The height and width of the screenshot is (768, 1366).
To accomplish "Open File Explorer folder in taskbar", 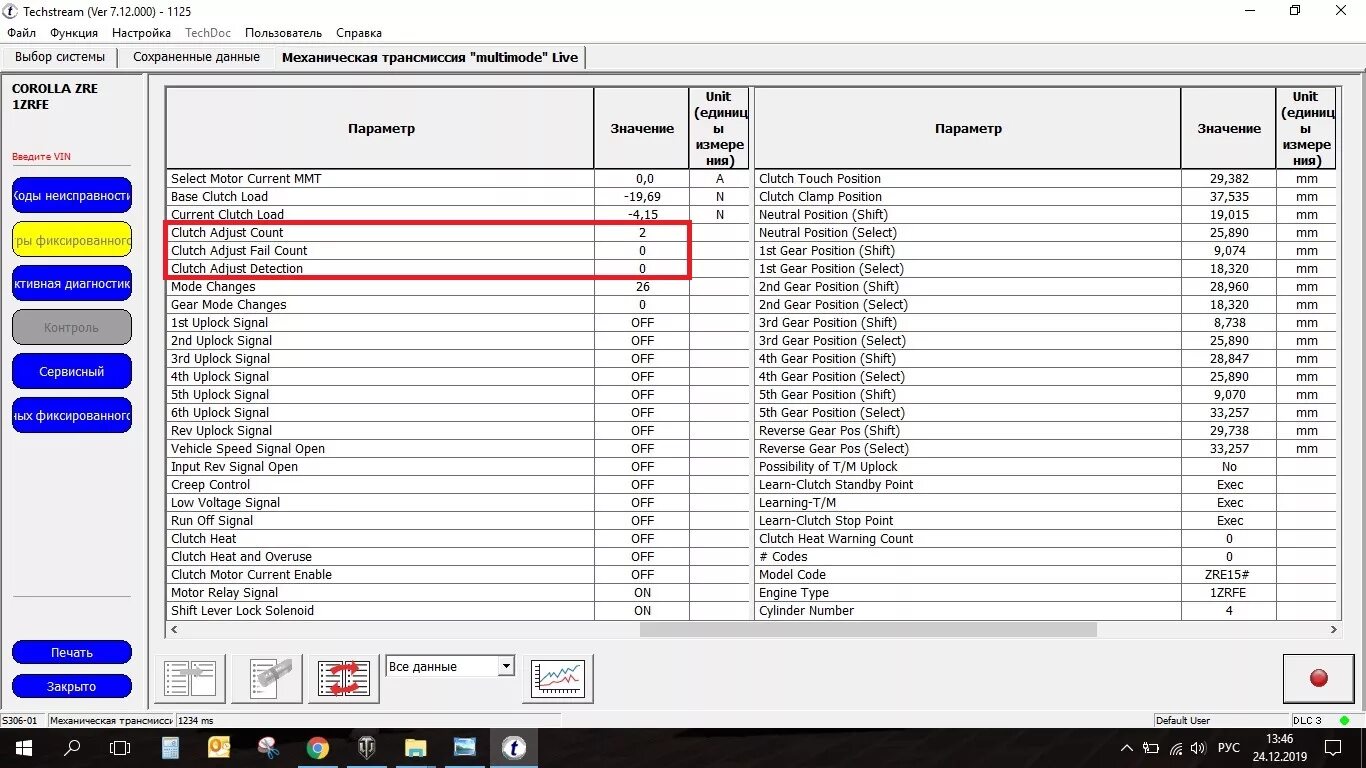I will [x=416, y=748].
